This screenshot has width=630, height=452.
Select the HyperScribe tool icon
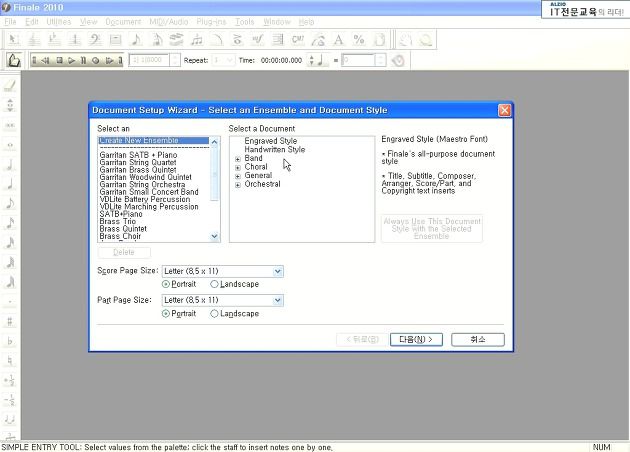click(177, 40)
